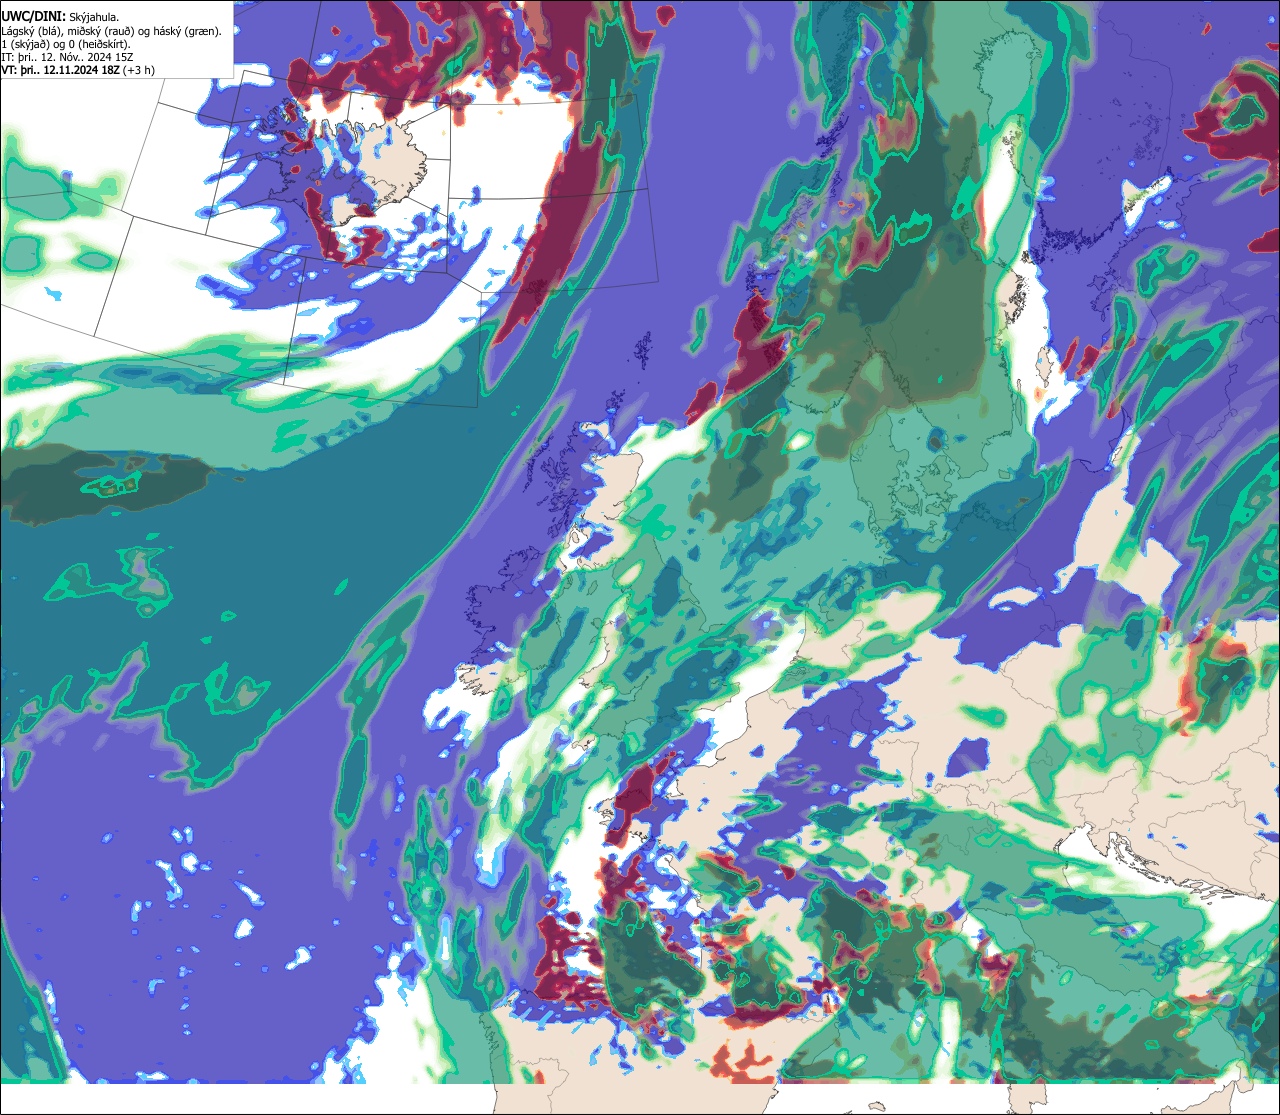Image resolution: width=1280 pixels, height=1115 pixels.
Task: Click the 'Lágský (blá), miðský (rauð)' legend line
Action: [112, 30]
